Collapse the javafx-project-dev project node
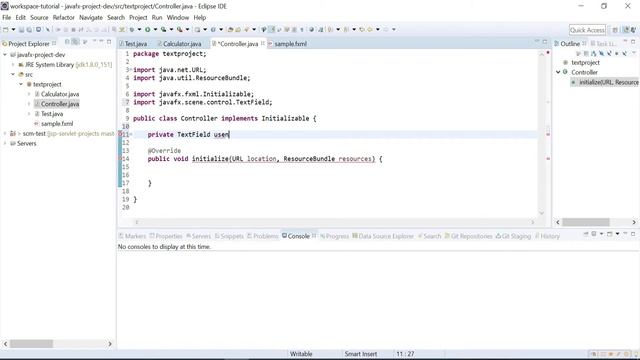This screenshot has height=360, width=640. (x=5, y=55)
